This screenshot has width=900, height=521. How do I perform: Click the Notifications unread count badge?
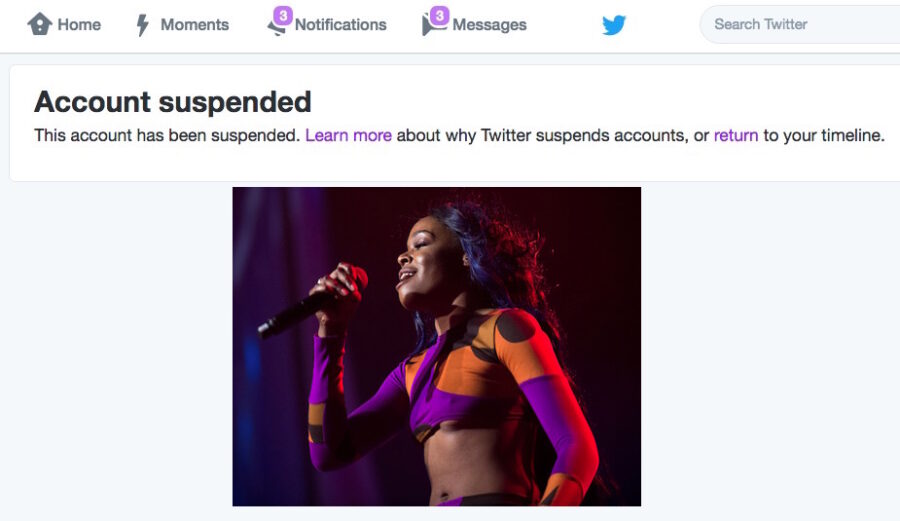[283, 15]
